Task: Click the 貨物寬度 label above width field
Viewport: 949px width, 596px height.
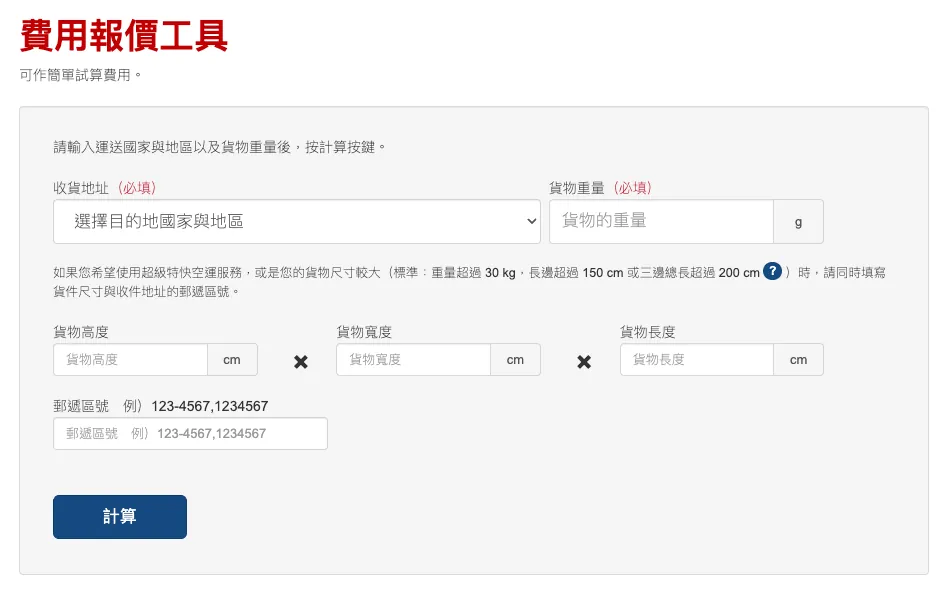Action: [364, 332]
